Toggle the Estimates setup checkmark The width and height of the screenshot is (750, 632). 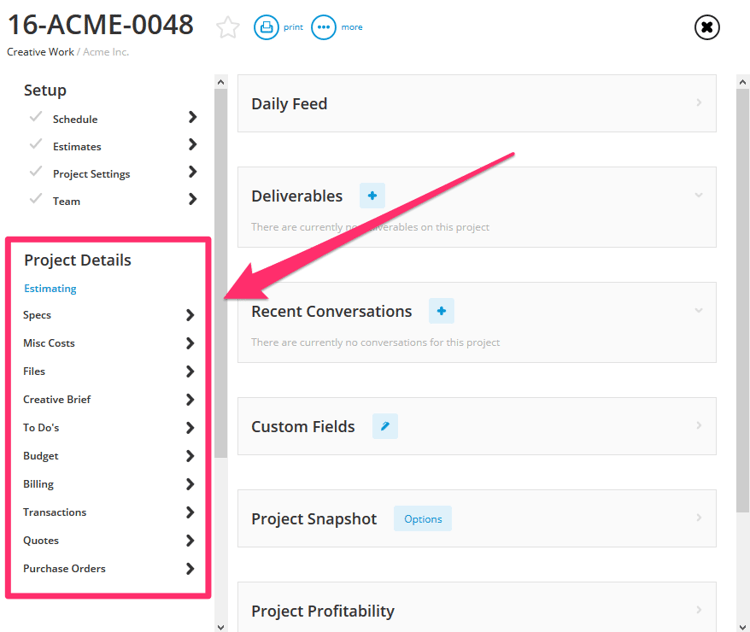click(x=36, y=145)
